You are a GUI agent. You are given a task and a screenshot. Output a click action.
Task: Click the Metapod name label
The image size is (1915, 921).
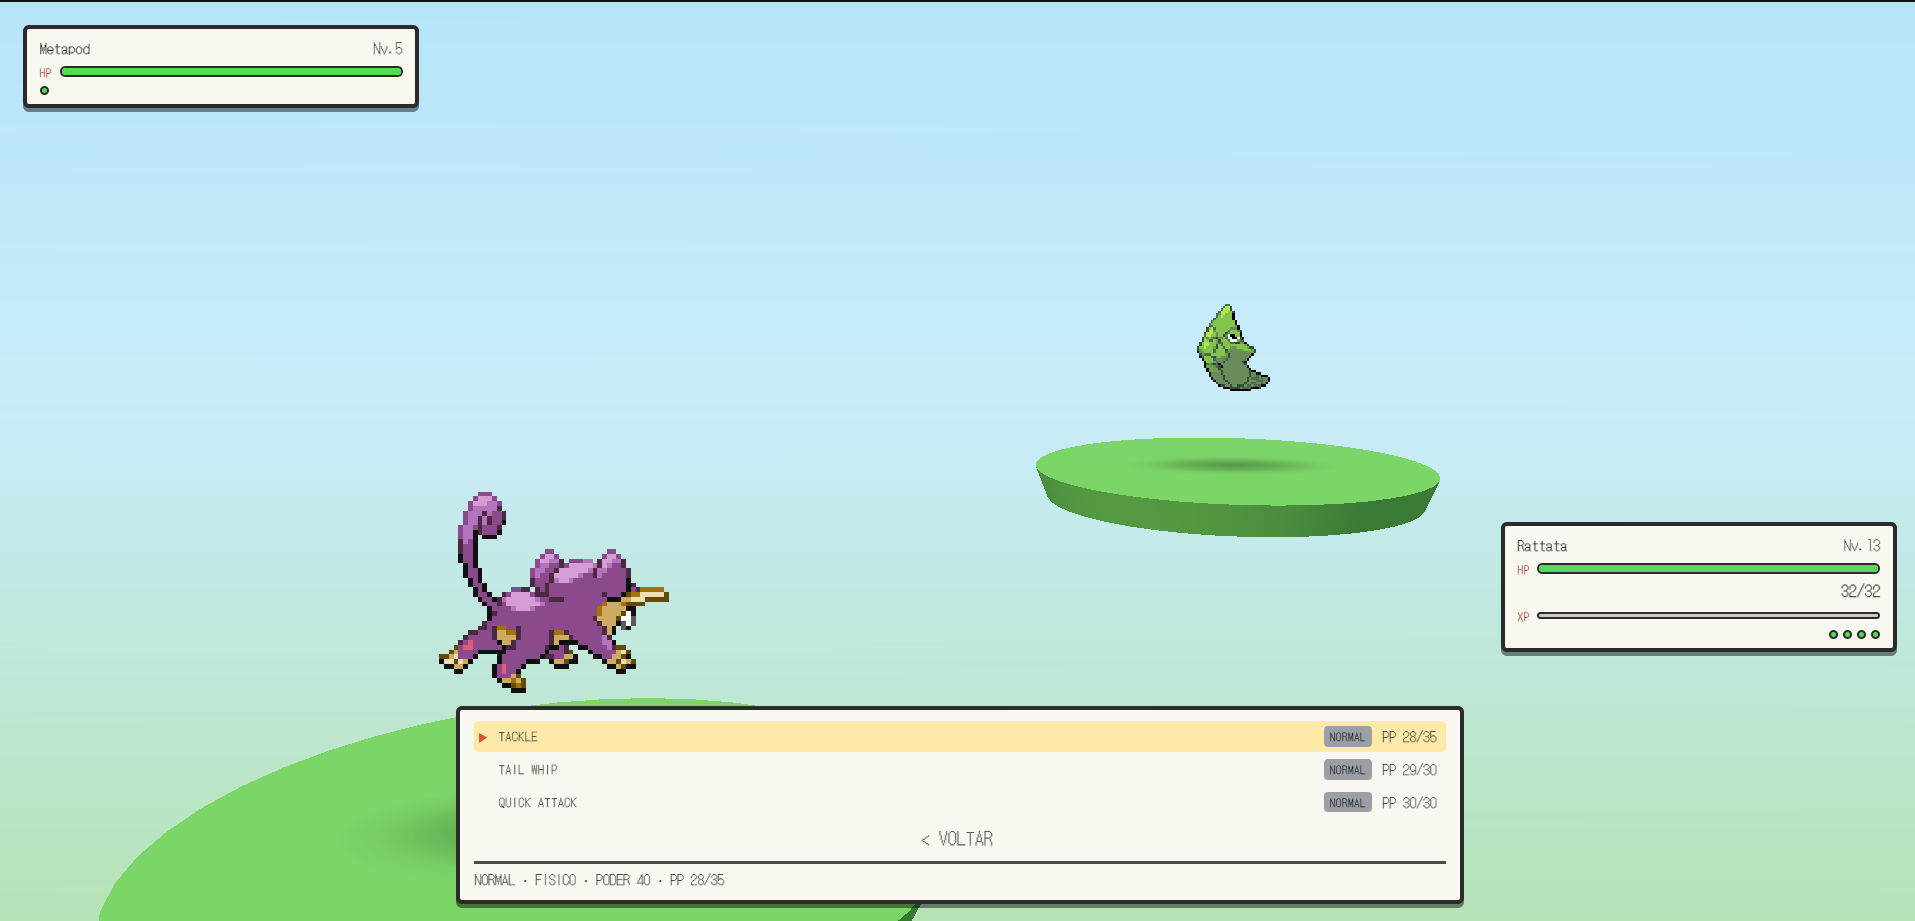click(x=64, y=49)
